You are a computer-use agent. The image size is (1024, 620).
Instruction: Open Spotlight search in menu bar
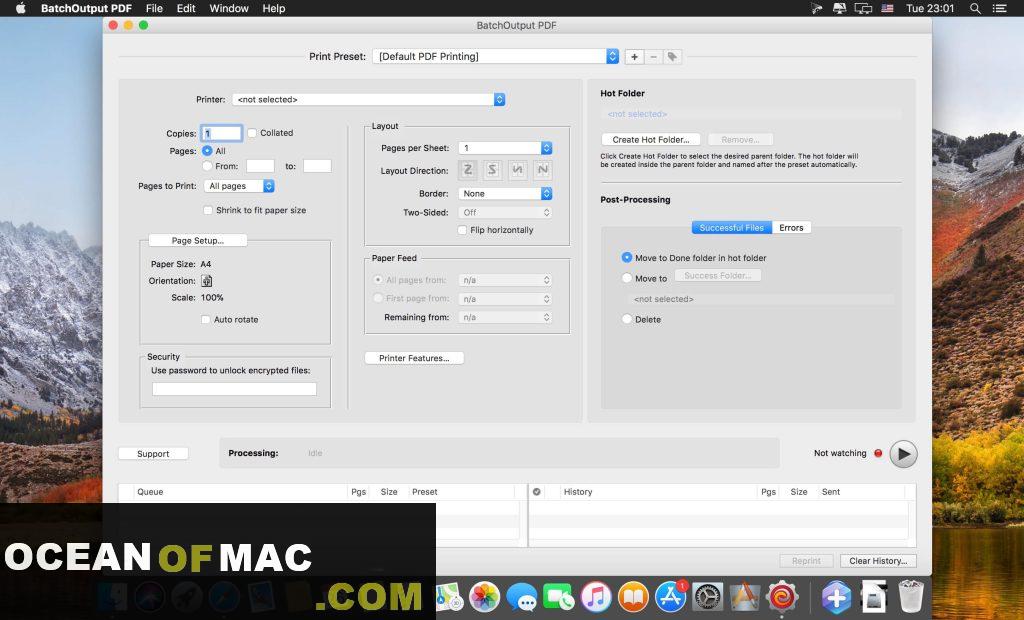pos(975,8)
